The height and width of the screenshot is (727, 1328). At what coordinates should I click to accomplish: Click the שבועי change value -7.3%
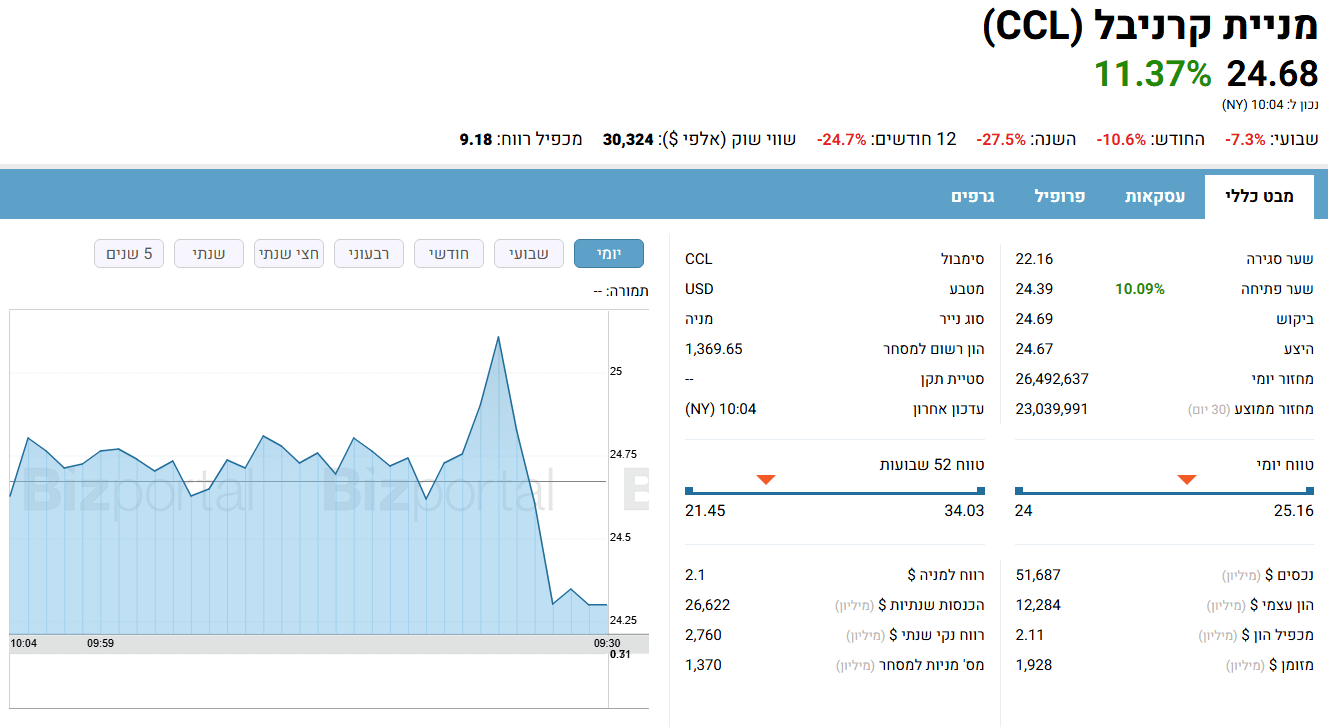point(1244,139)
